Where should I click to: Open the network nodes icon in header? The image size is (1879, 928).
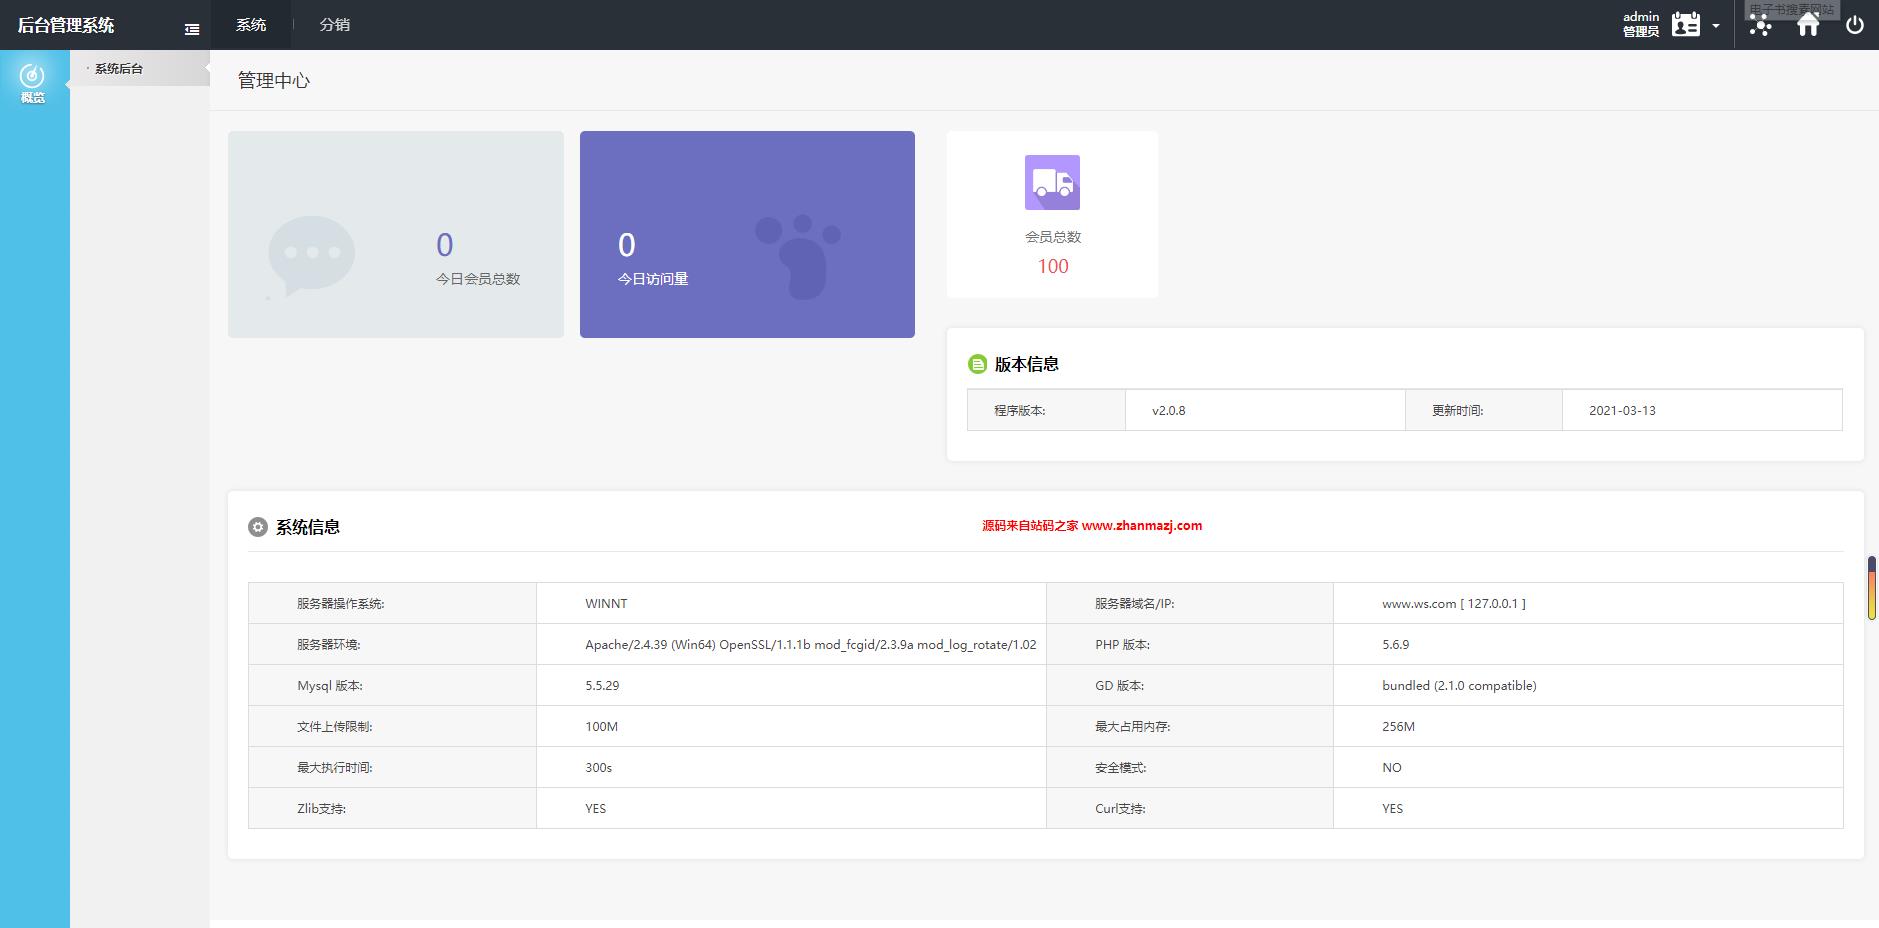pos(1760,26)
